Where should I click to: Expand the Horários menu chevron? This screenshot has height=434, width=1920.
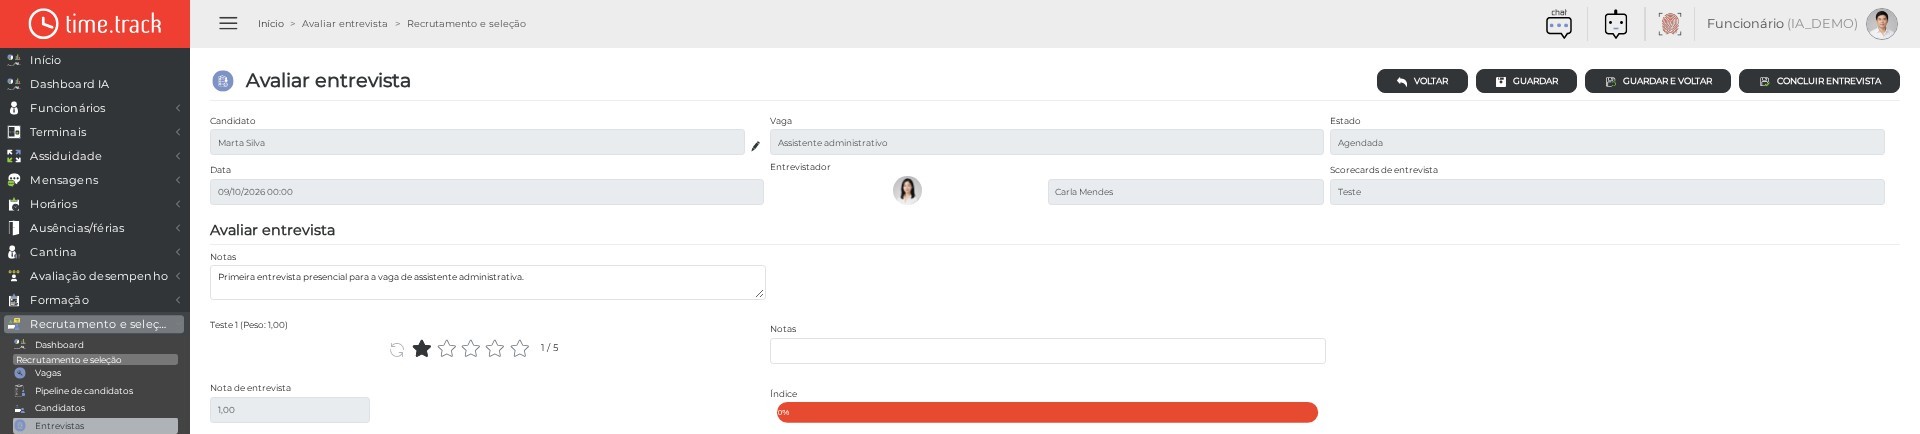[x=178, y=204]
